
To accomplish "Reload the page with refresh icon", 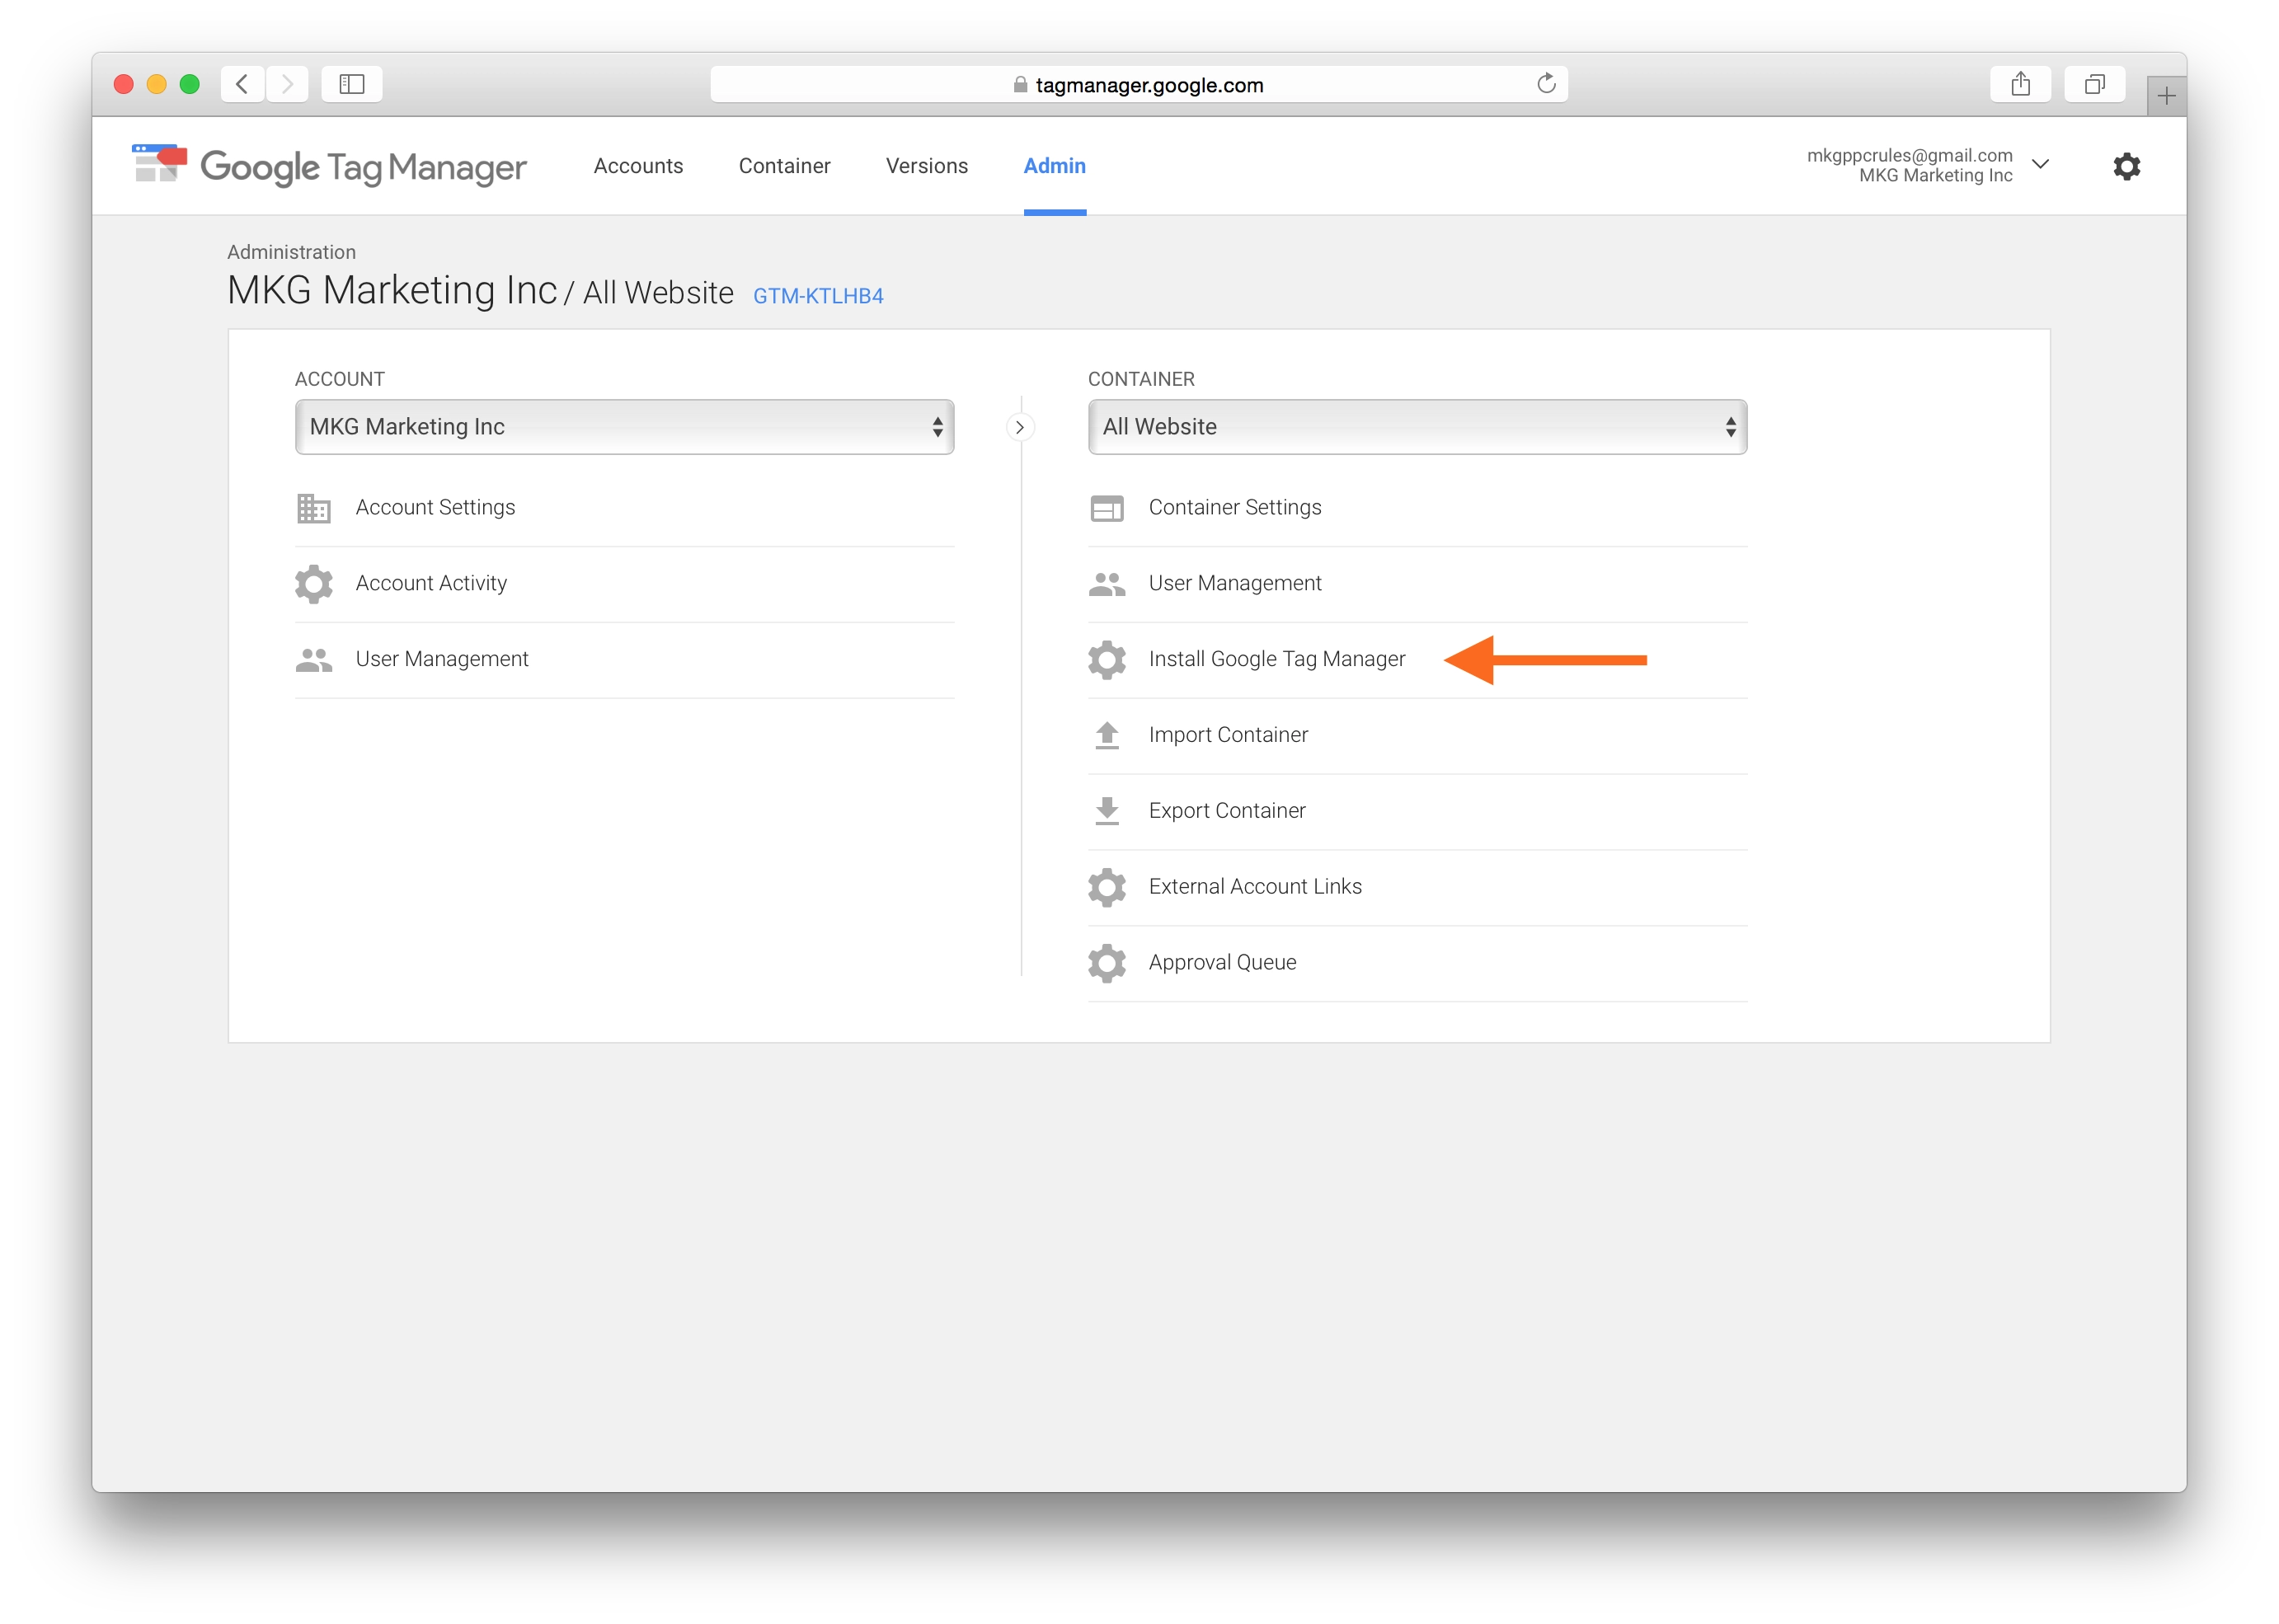I will (x=1546, y=84).
